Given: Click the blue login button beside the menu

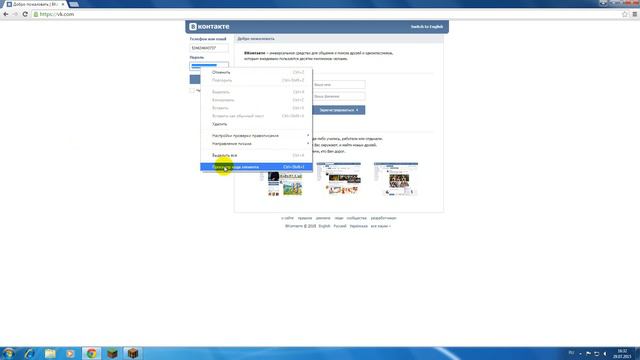Looking at the screenshot, I should point(195,79).
